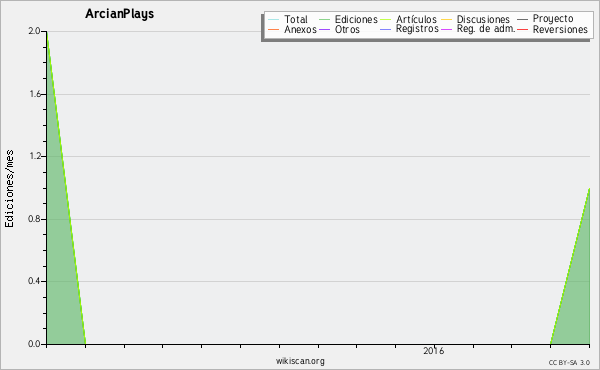Screen dimensions: 600x370
Task: Click the Reversiones legend label
Action: pos(560,29)
